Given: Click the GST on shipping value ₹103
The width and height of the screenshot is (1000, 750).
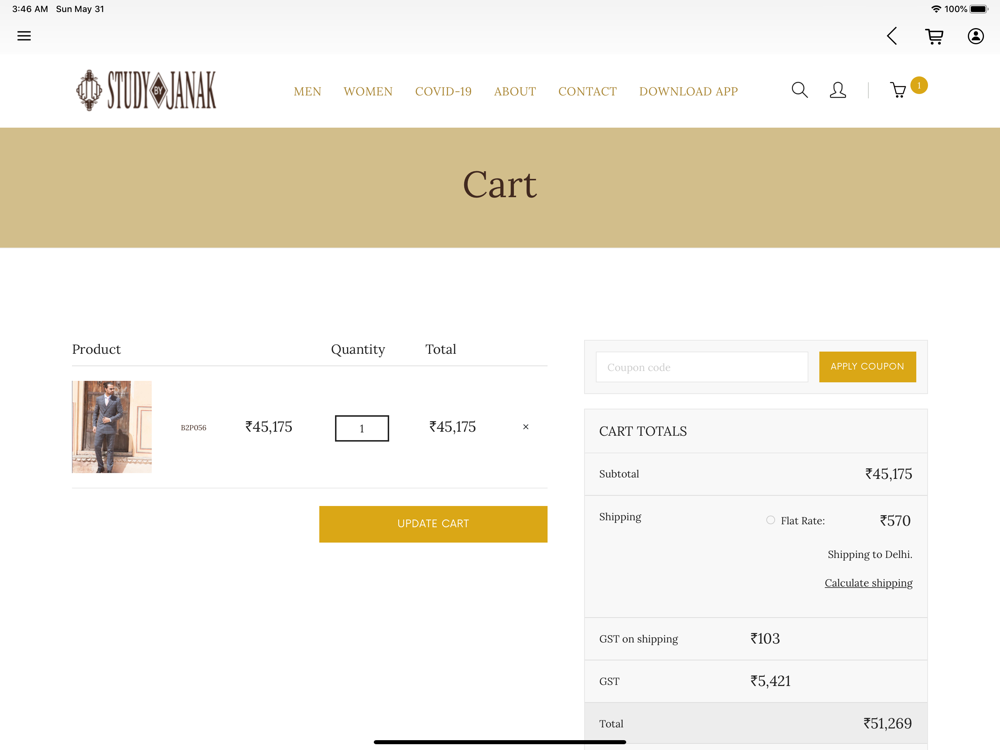Looking at the screenshot, I should coord(765,638).
